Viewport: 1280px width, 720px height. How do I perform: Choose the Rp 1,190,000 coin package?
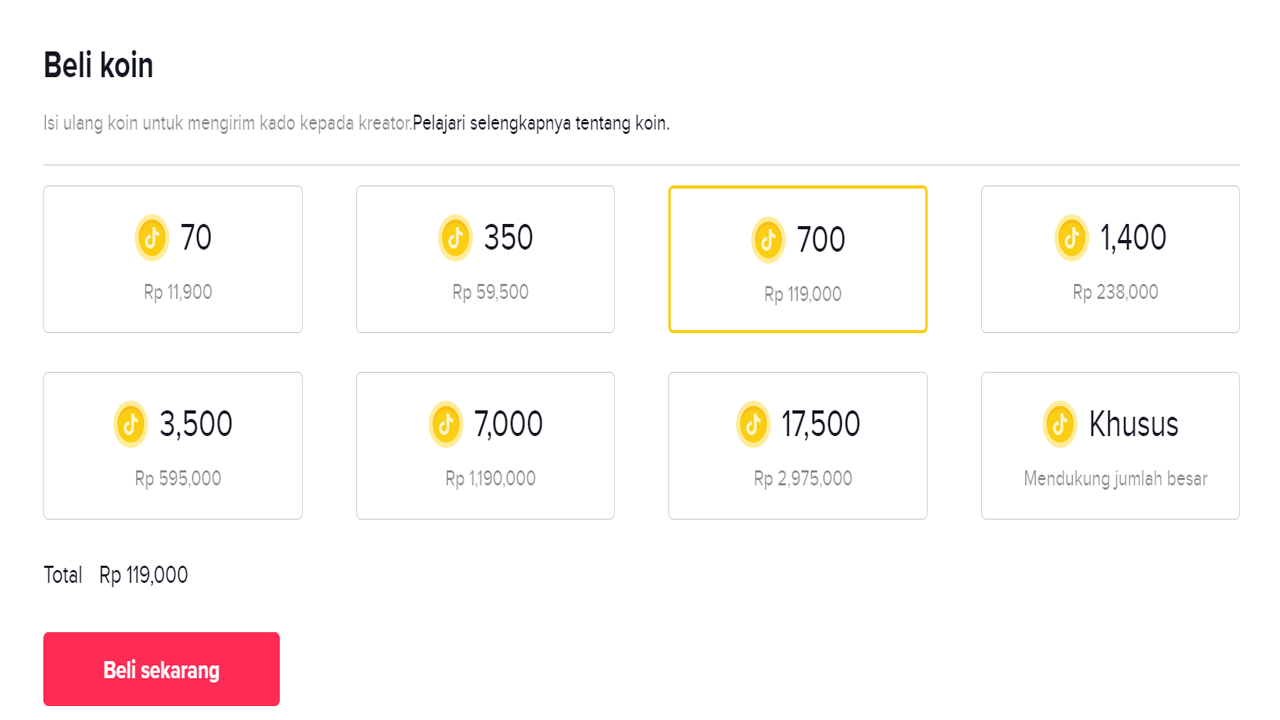pyautogui.click(x=485, y=446)
